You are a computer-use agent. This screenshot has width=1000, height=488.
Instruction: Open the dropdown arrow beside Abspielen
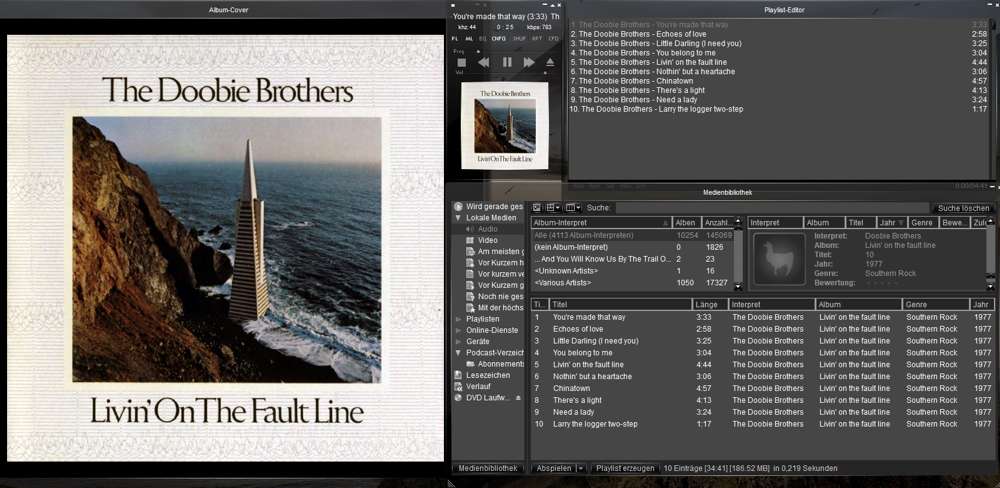point(580,468)
